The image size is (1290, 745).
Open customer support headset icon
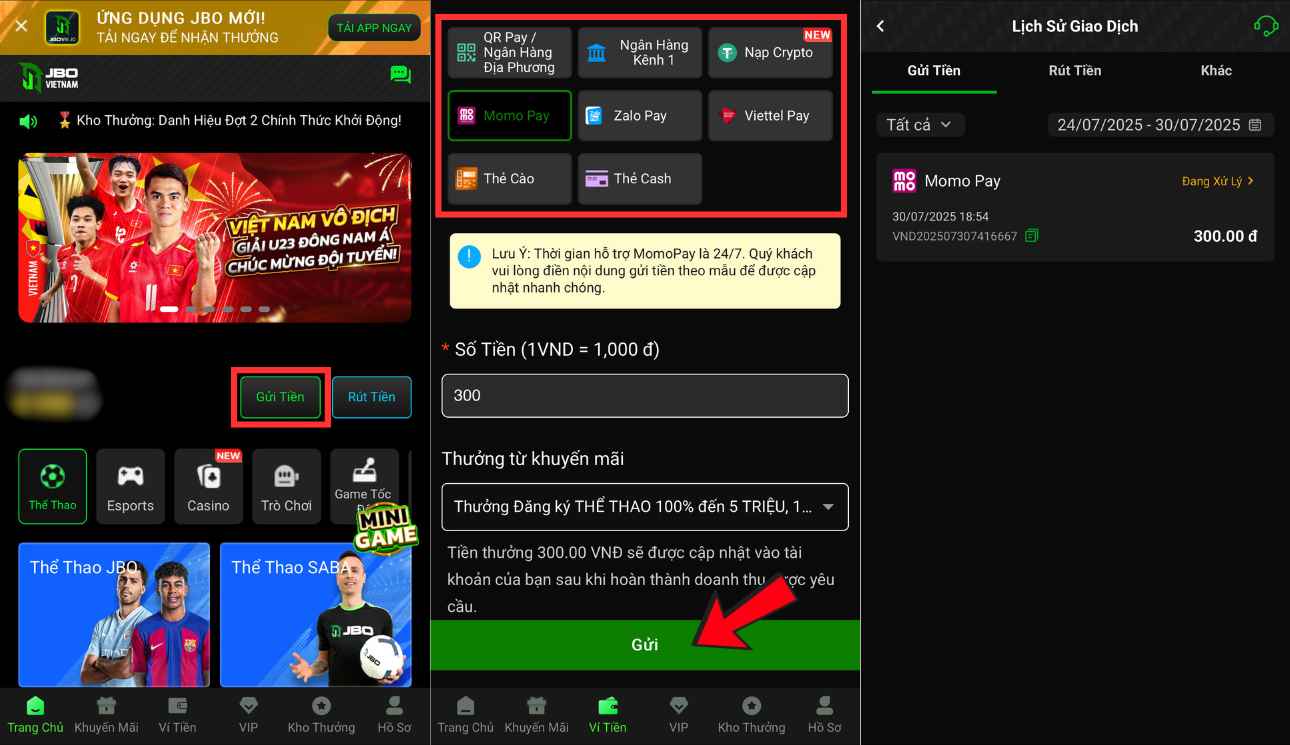click(x=1266, y=26)
